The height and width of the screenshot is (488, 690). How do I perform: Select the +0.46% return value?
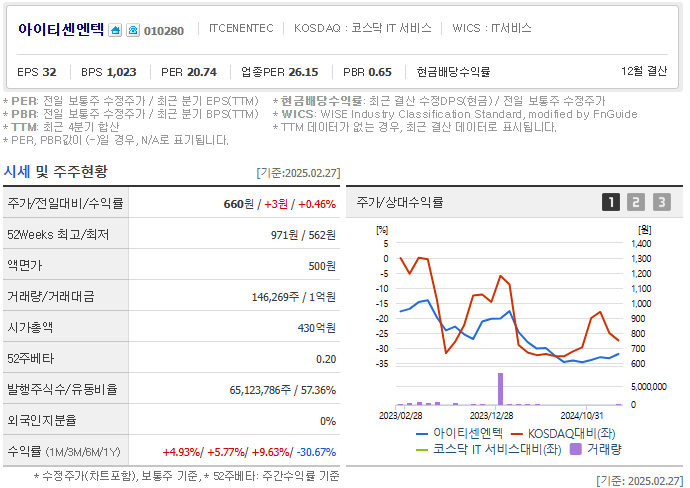tap(317, 204)
